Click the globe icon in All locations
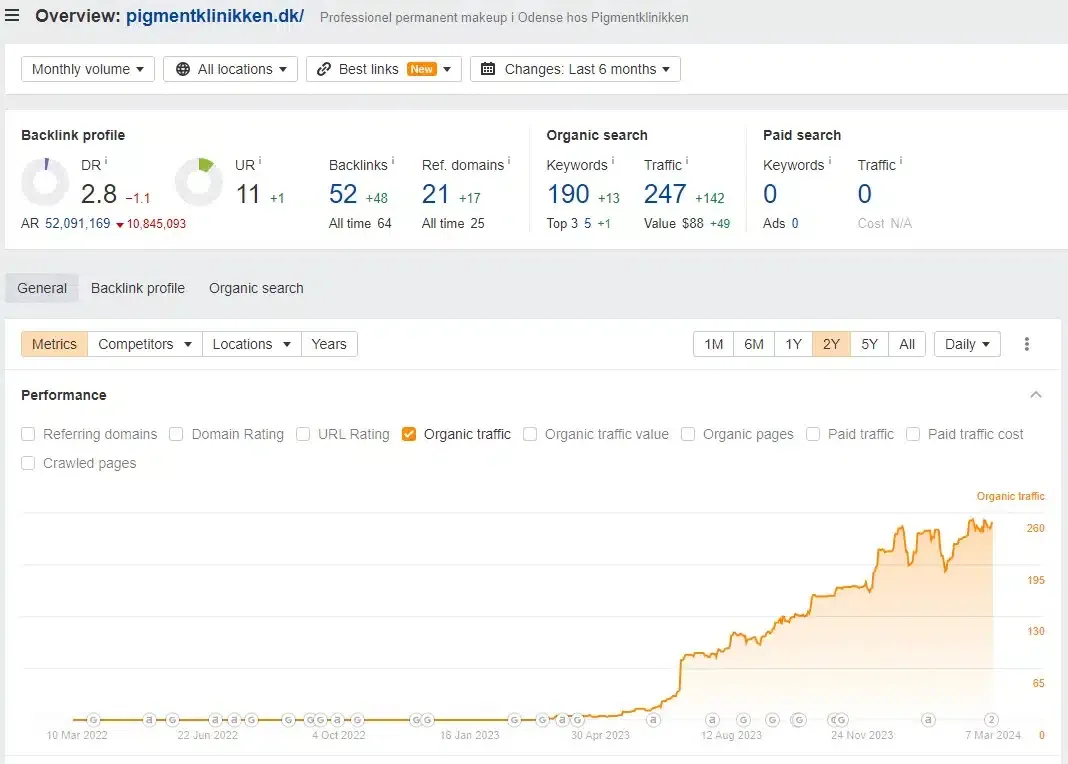Image resolution: width=1068 pixels, height=764 pixels. coord(183,69)
